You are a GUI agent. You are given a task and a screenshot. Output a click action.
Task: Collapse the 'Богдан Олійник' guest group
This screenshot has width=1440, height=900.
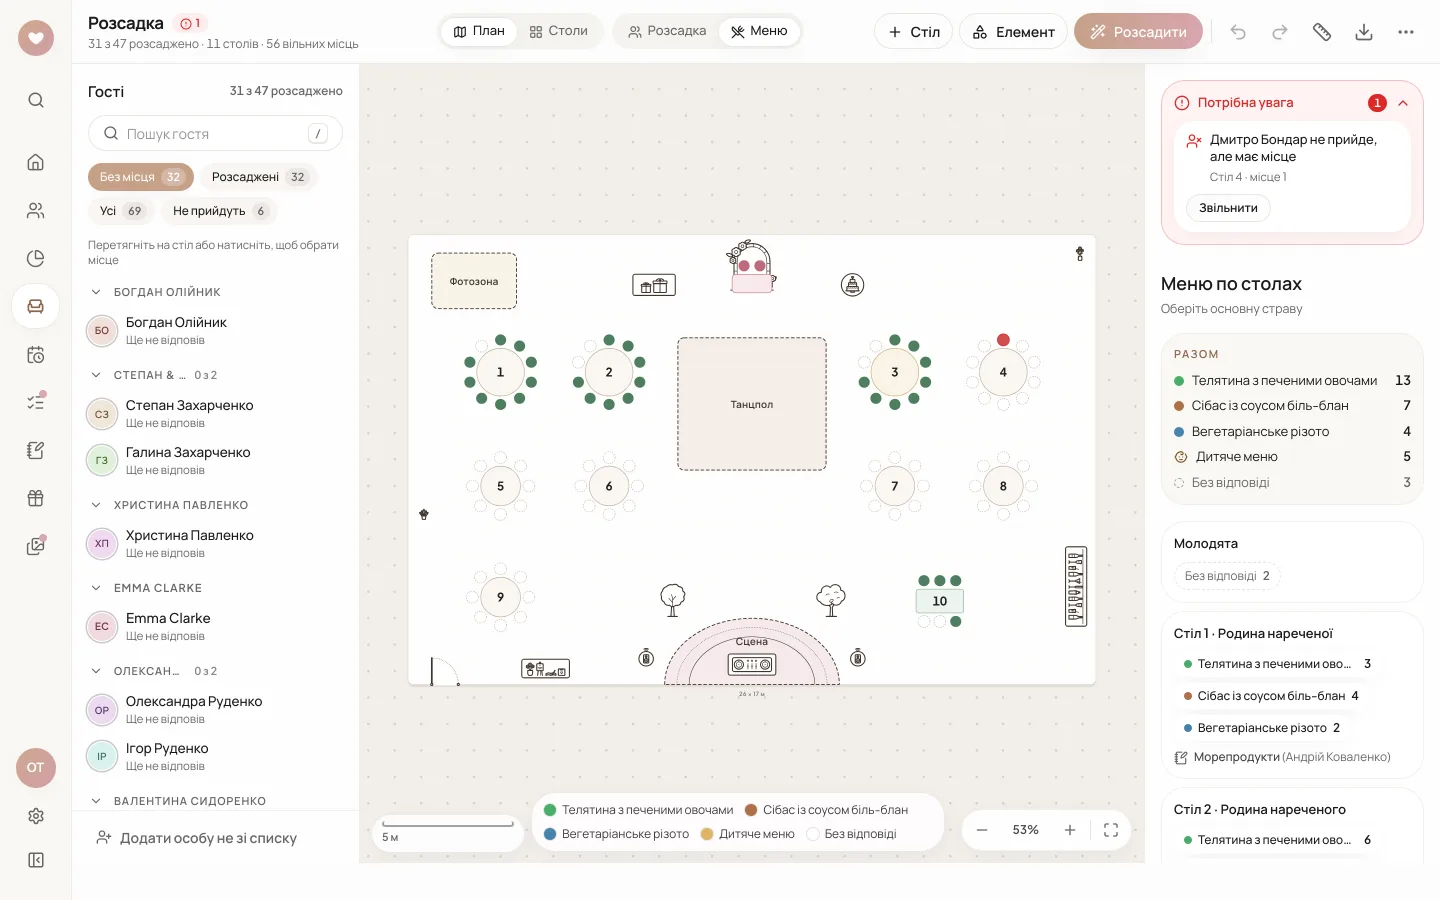(96, 292)
